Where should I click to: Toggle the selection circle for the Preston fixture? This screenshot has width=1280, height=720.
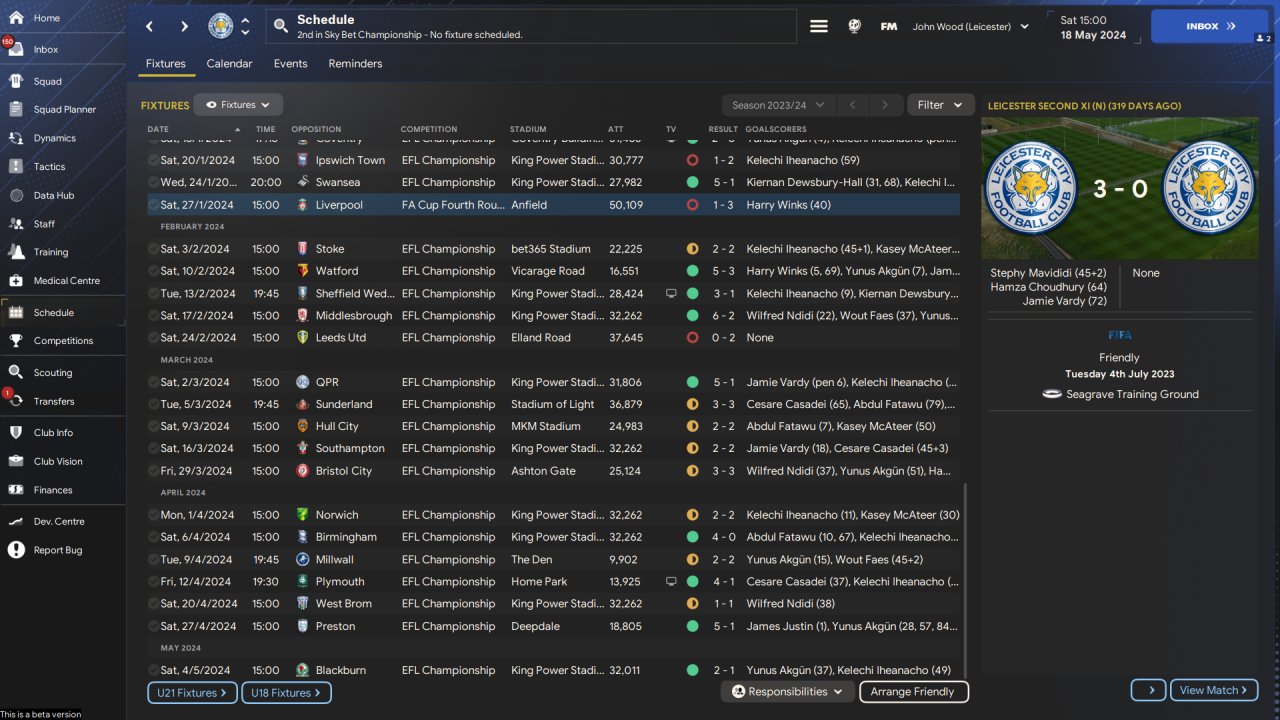point(153,626)
